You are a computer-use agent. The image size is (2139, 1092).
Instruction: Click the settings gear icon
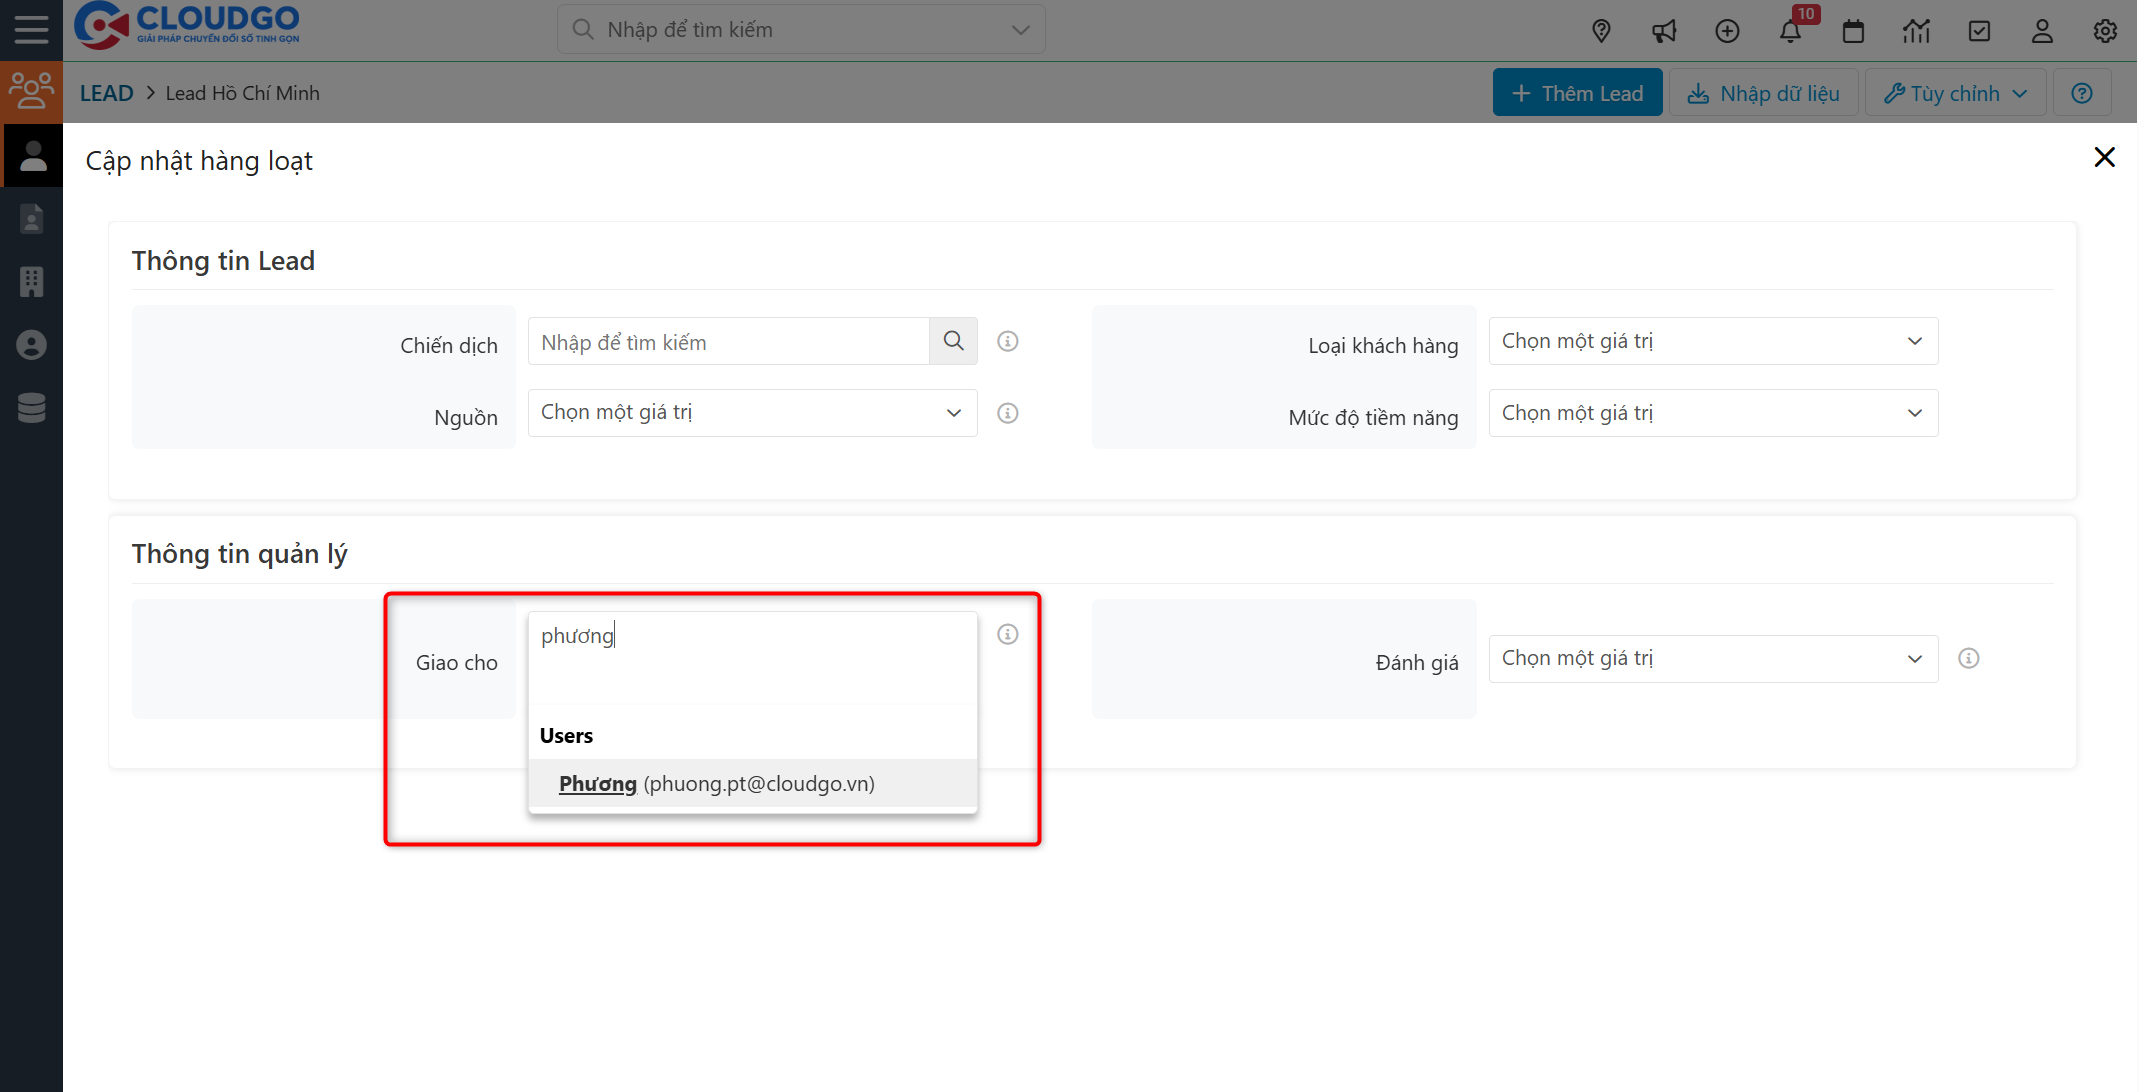pos(2105,31)
